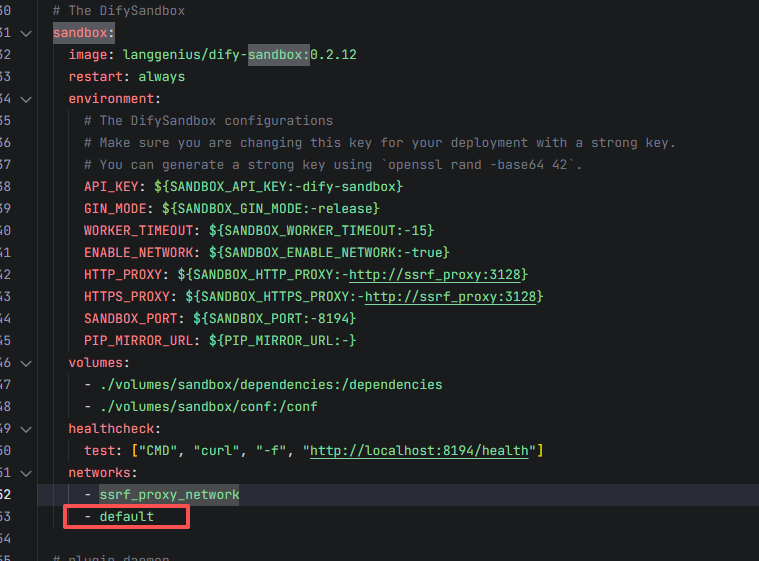Click the volumes: key
759x561 pixels.
(x=99, y=363)
